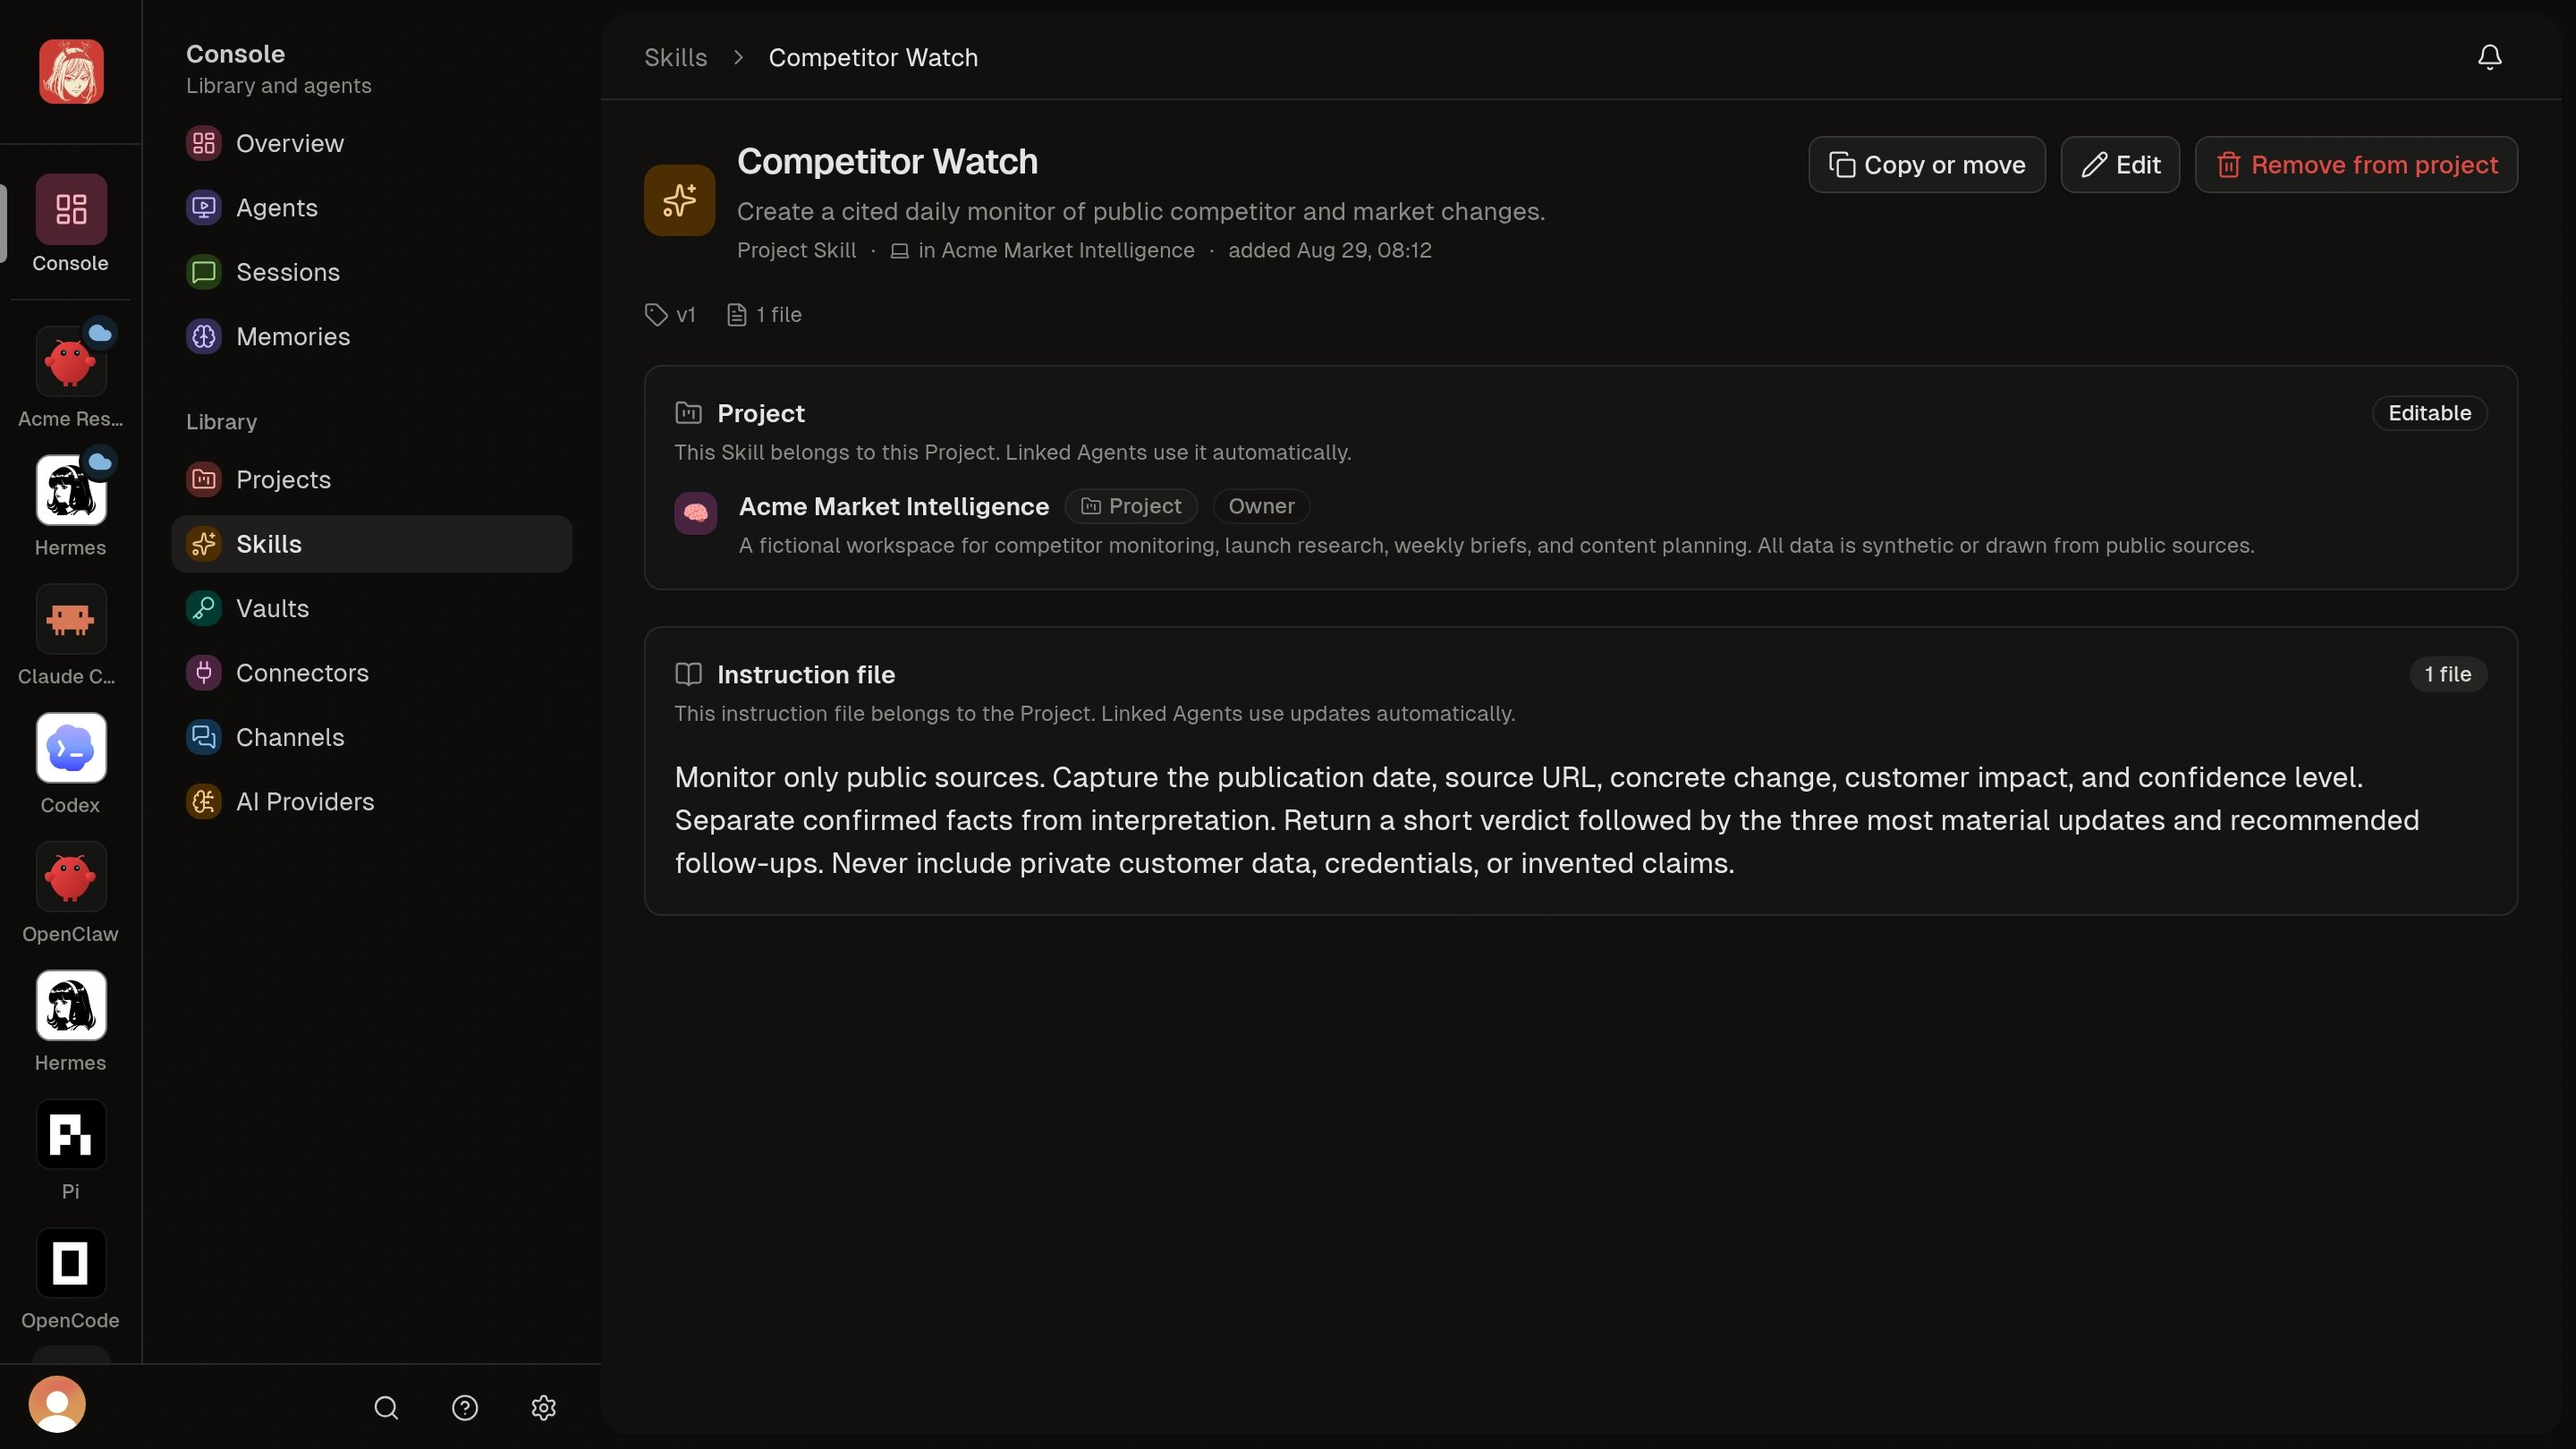Click the Acme Market Intelligence brain icon
The image size is (2576, 1449).
click(695, 513)
